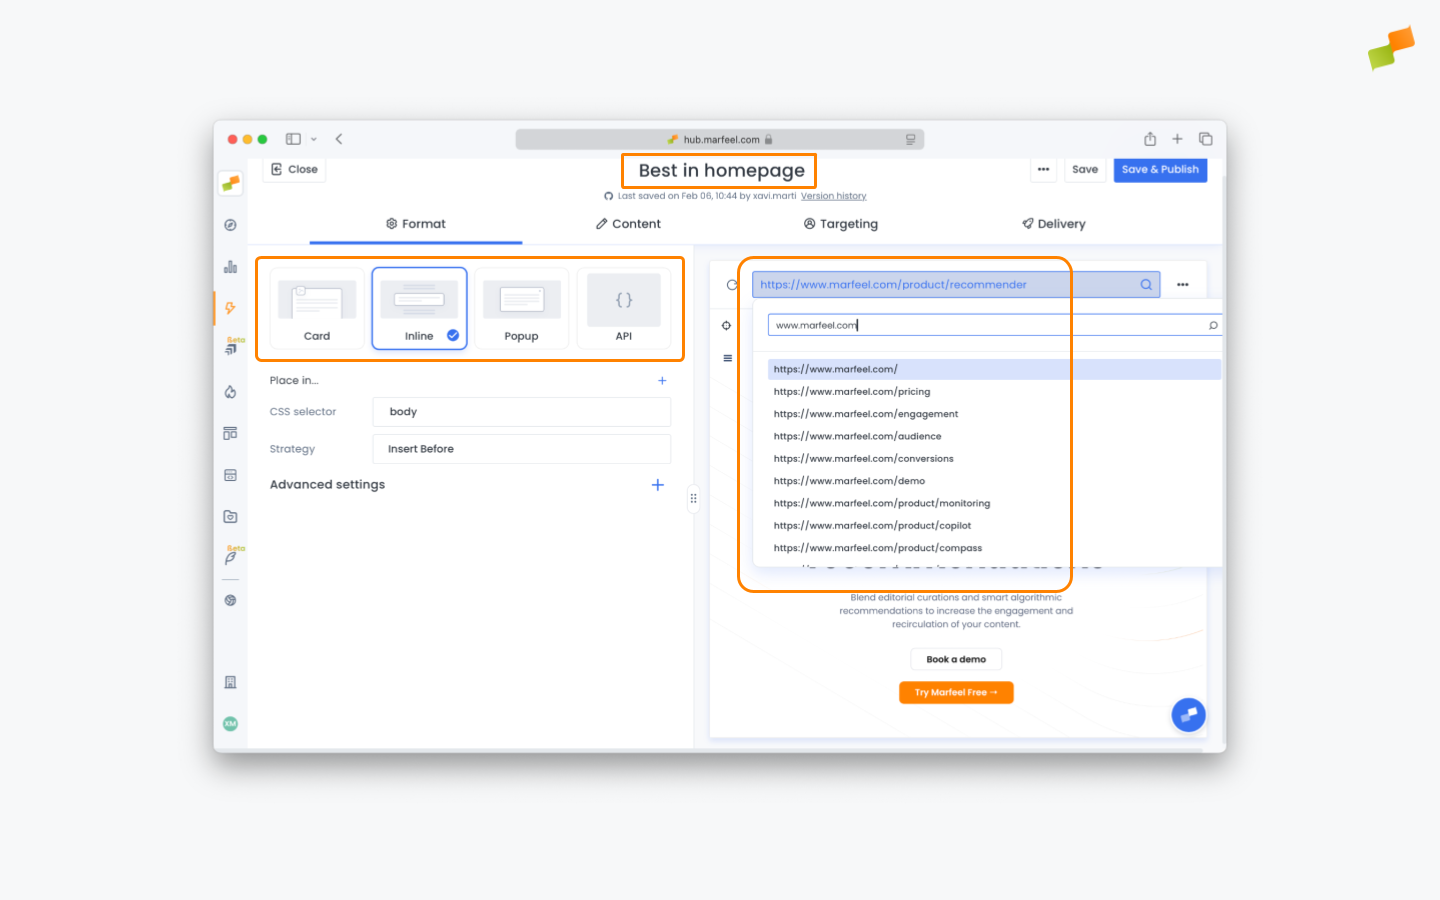This screenshot has height=900, width=1440.
Task: Activate the crosshair element picker in preview panel
Action: (x=728, y=324)
